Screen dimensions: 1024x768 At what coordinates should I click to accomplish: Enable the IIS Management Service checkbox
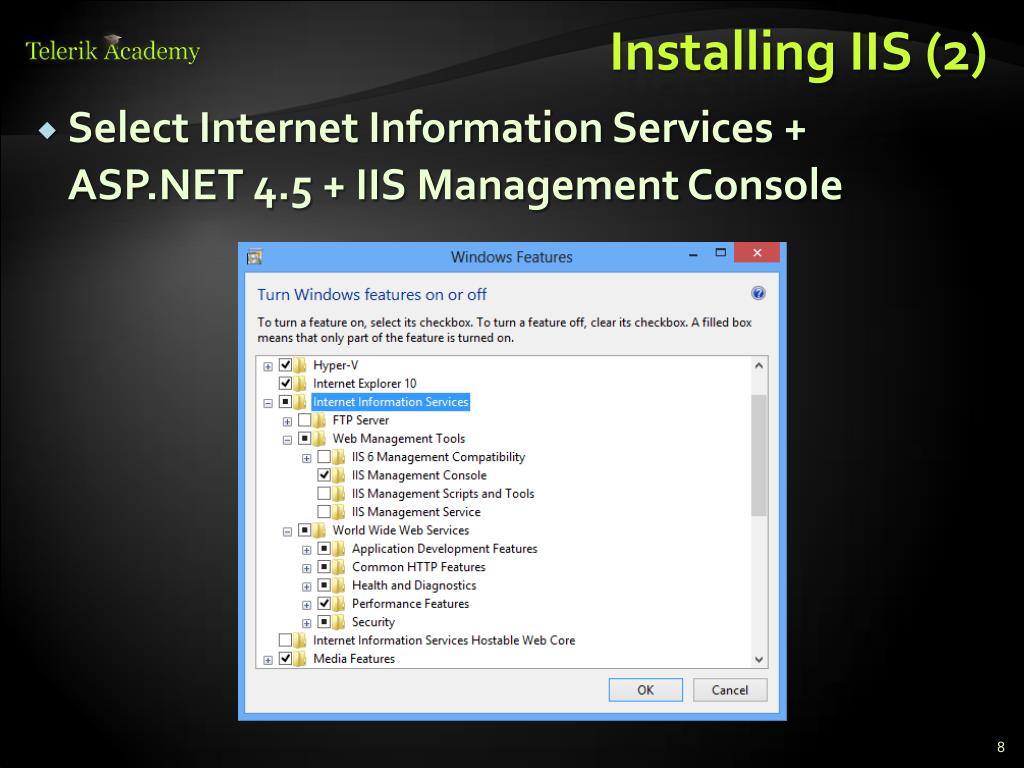pos(324,511)
